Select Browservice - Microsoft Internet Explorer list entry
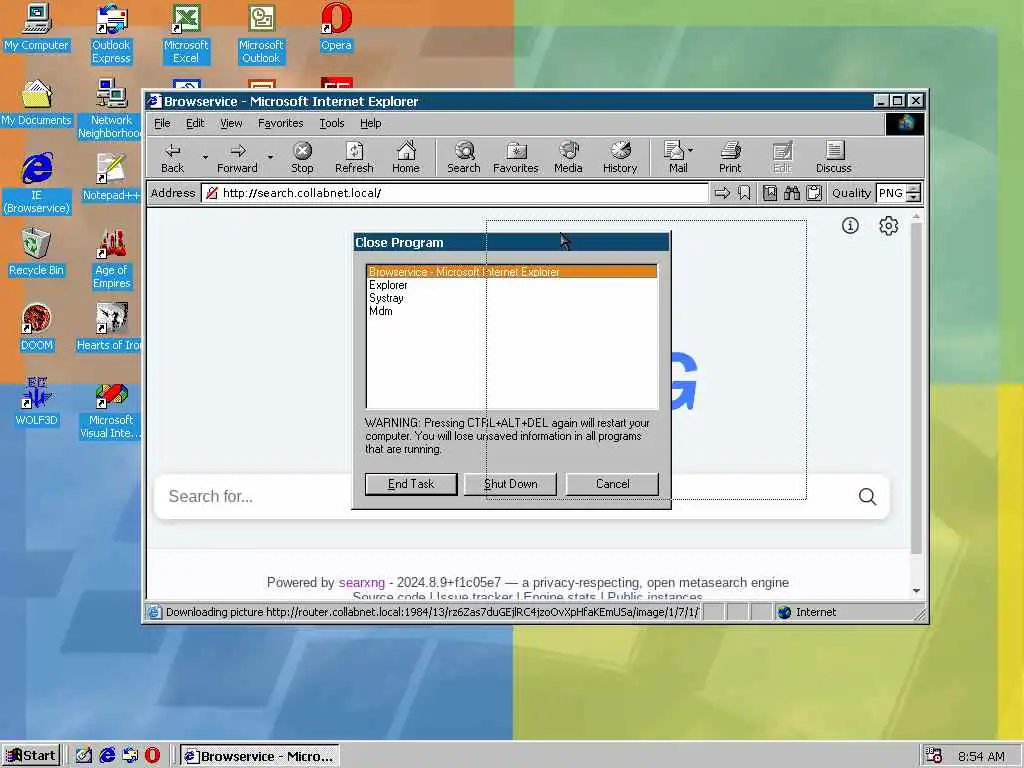Image resolution: width=1024 pixels, height=768 pixels. pyautogui.click(x=511, y=272)
